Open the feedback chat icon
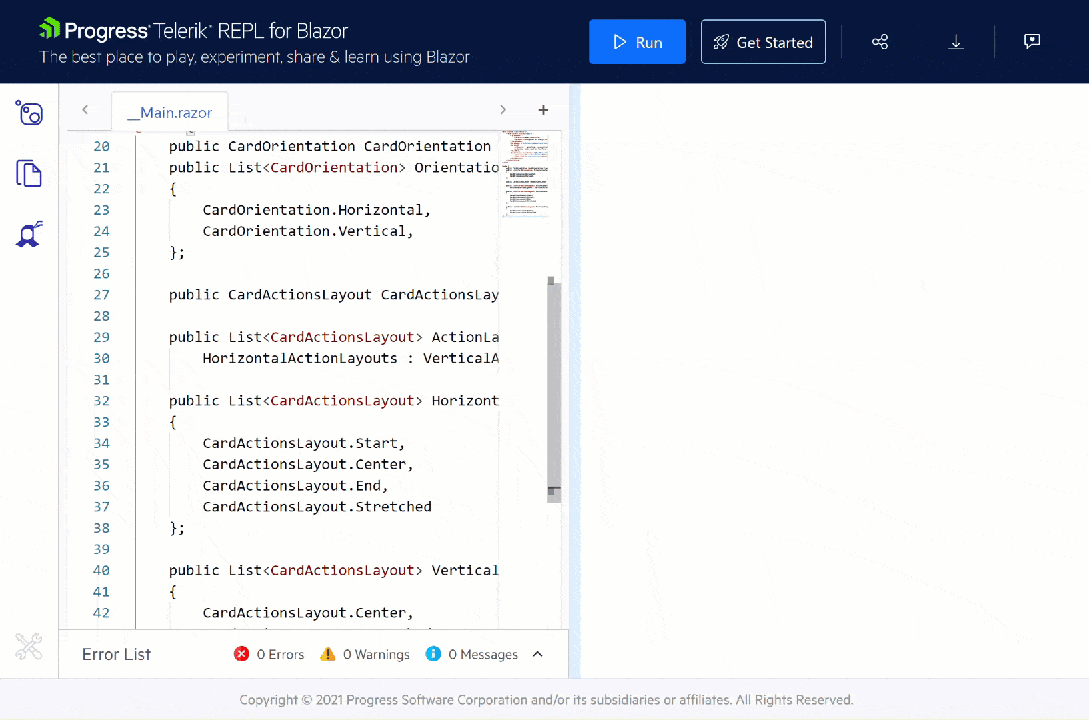Viewport: 1089px width, 720px height. point(1031,41)
